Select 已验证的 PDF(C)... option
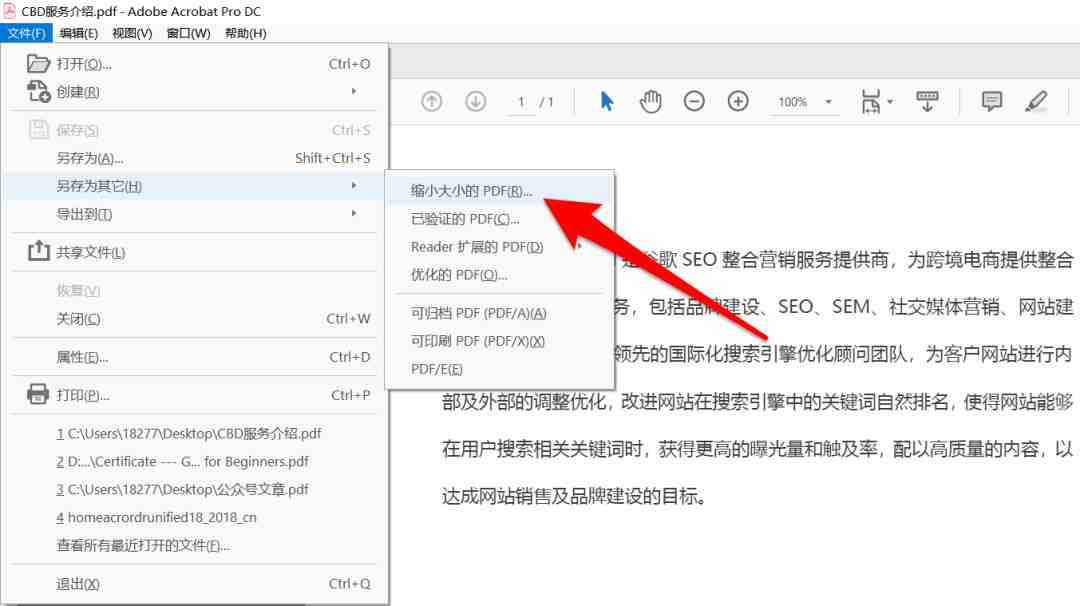1080x606 pixels. 499,219
